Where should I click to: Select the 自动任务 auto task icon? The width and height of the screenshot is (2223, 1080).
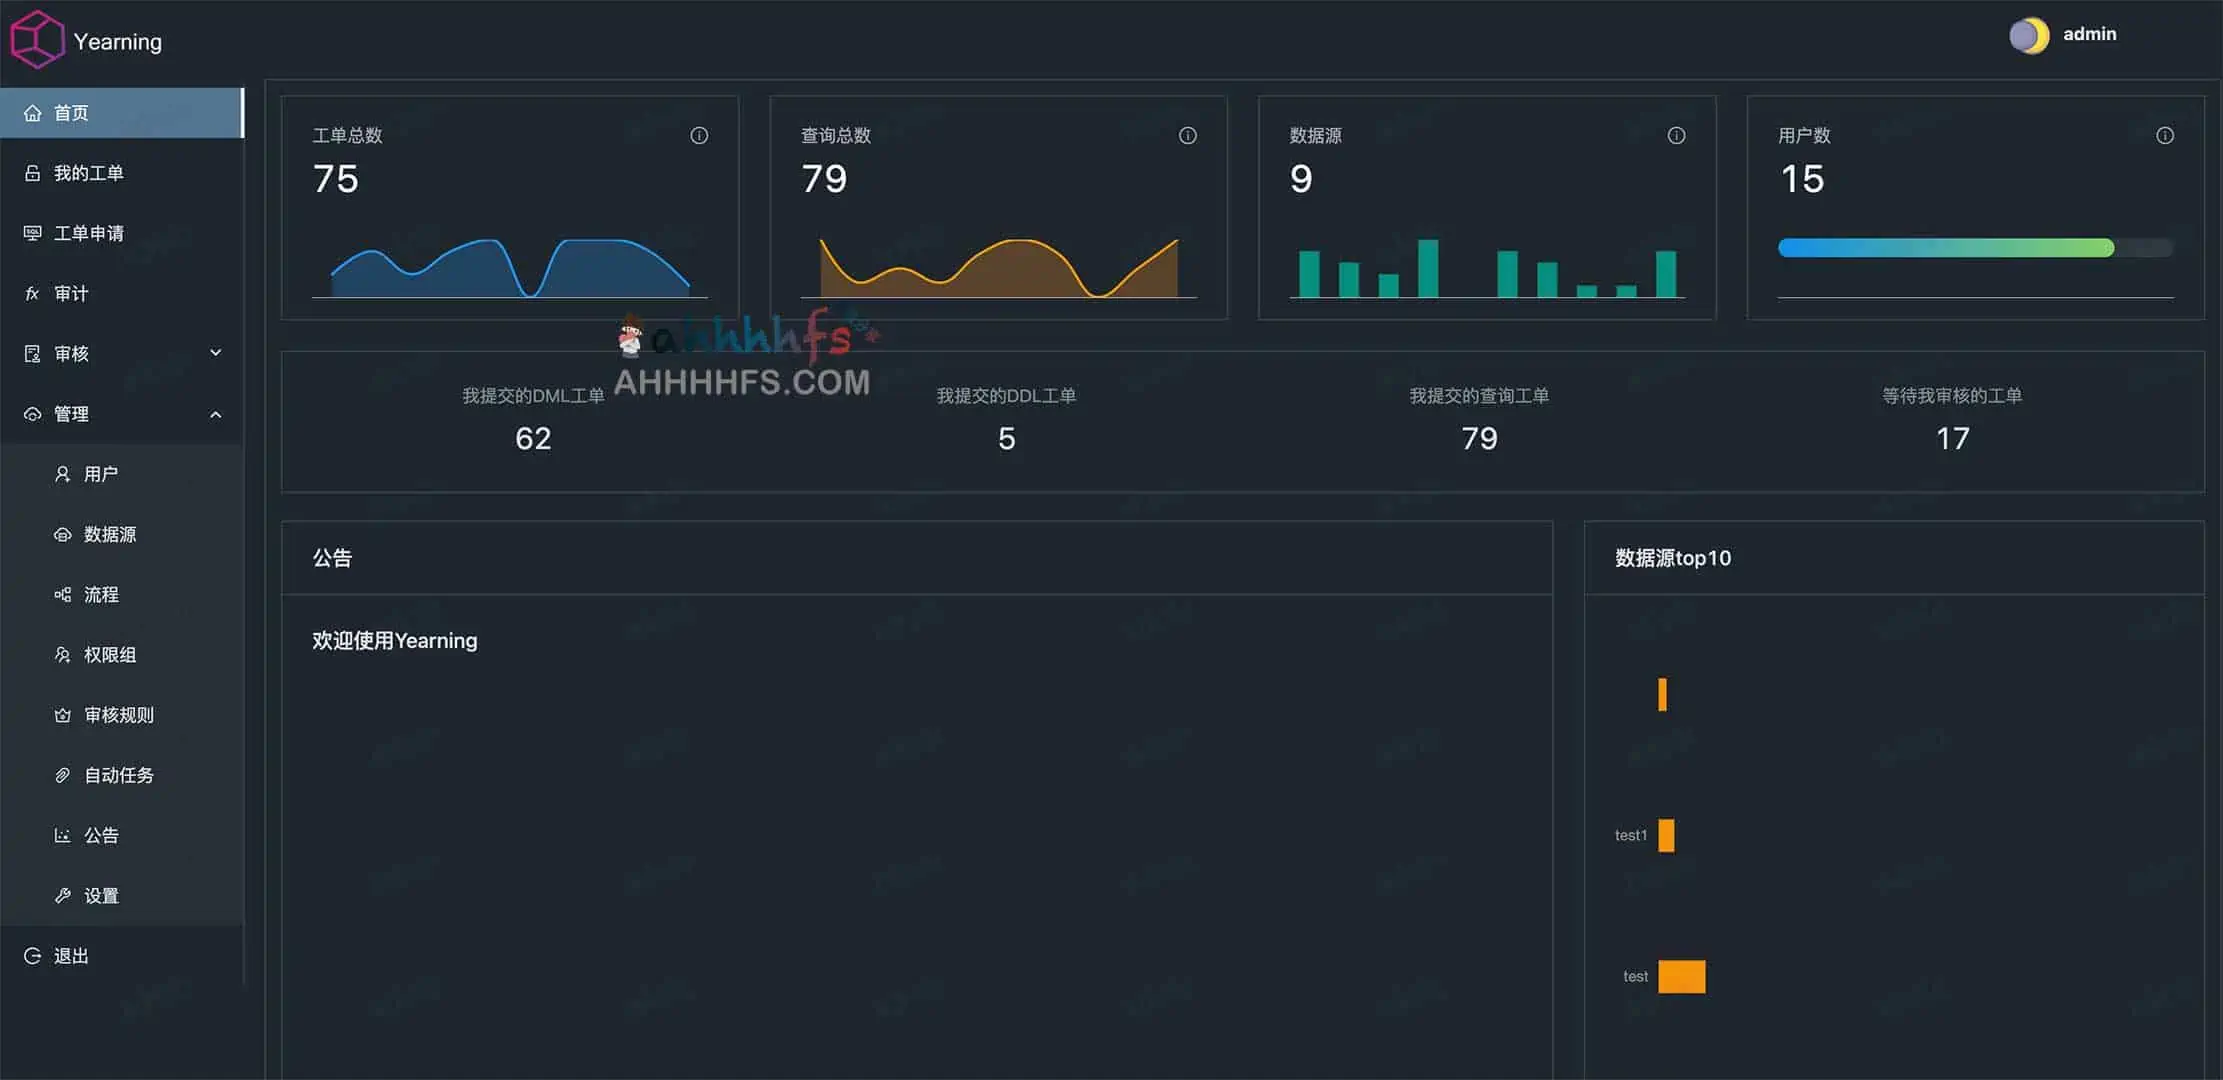[62, 774]
